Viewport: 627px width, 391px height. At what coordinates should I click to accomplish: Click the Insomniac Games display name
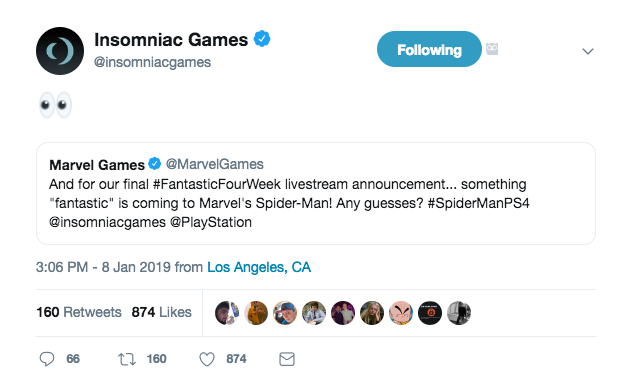[x=171, y=40]
